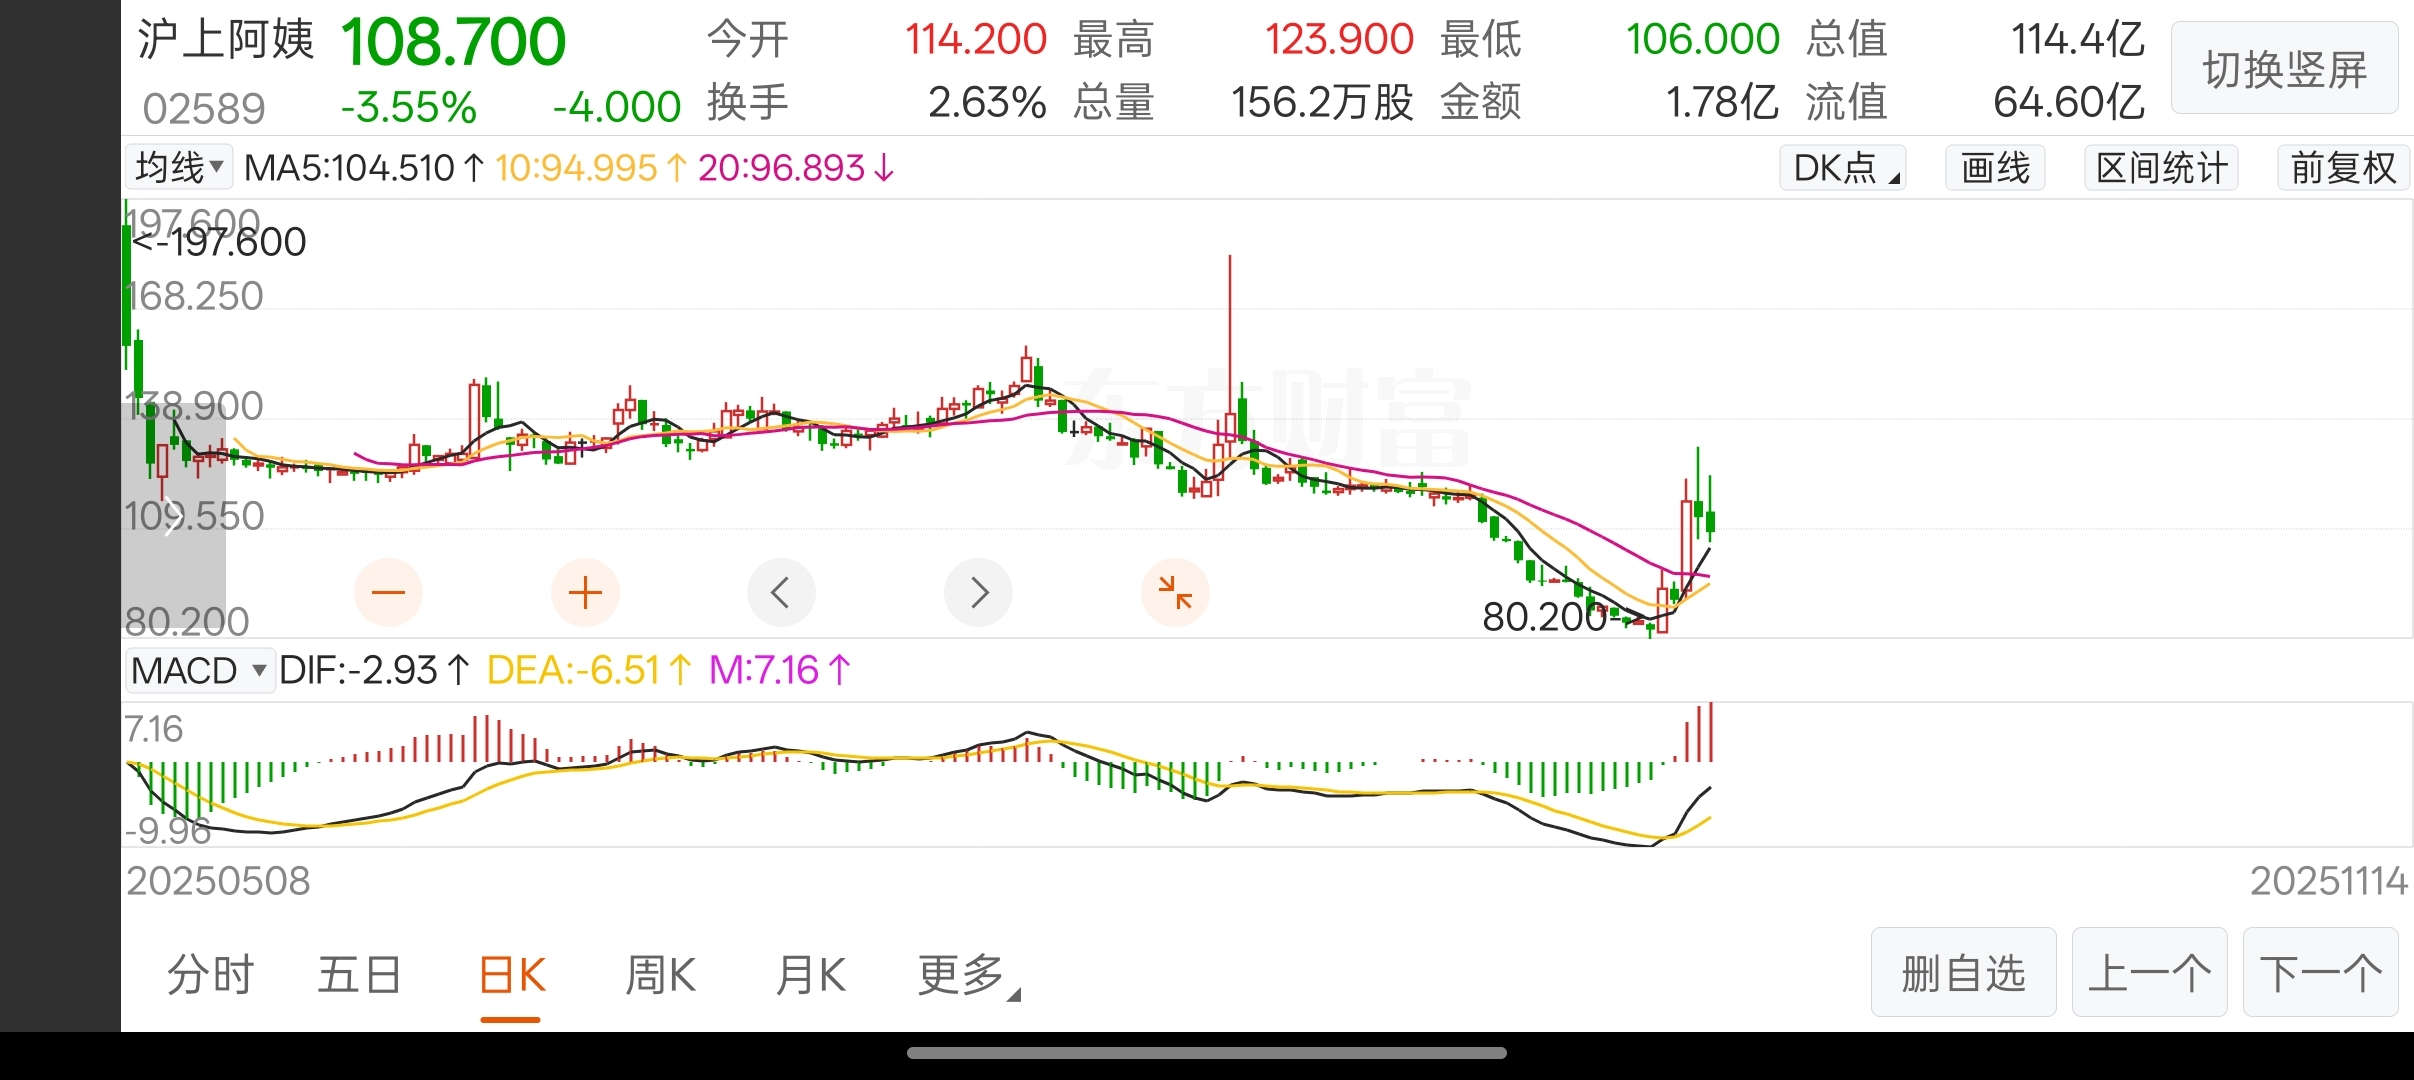The height and width of the screenshot is (1080, 2414).
Task: Toggle 前复权 price adjustment
Action: tap(2343, 168)
